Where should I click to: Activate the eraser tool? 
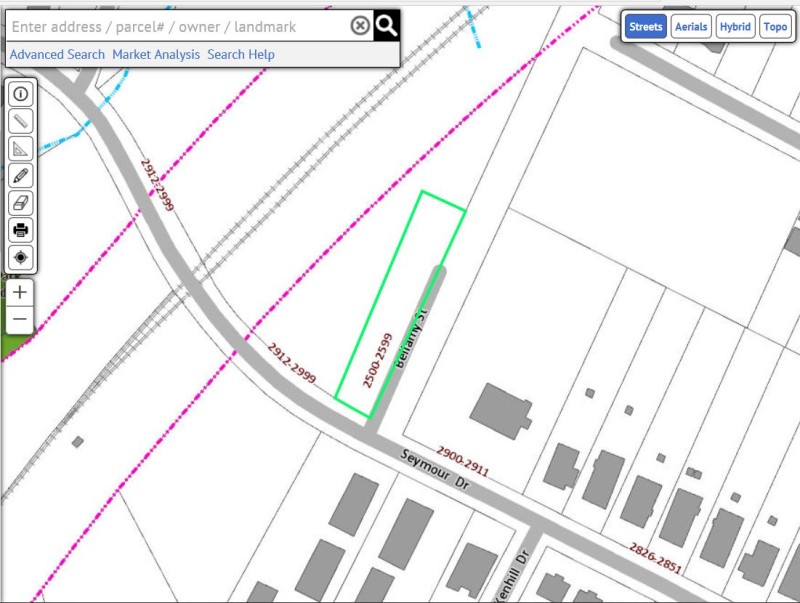coord(21,203)
